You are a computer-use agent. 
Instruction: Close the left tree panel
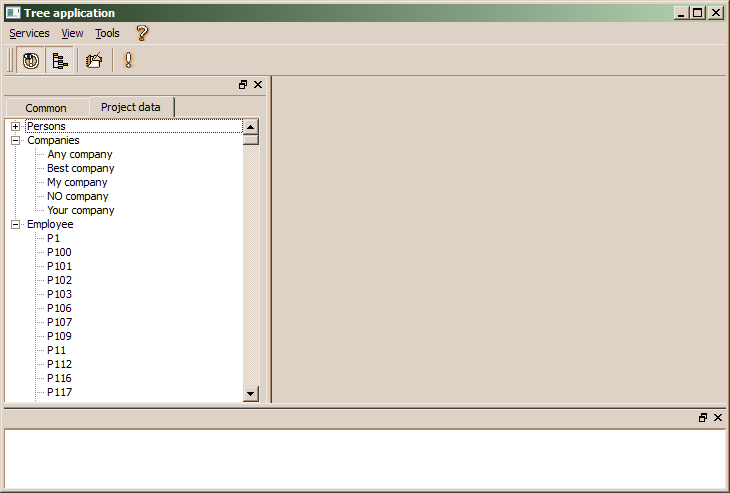258,85
